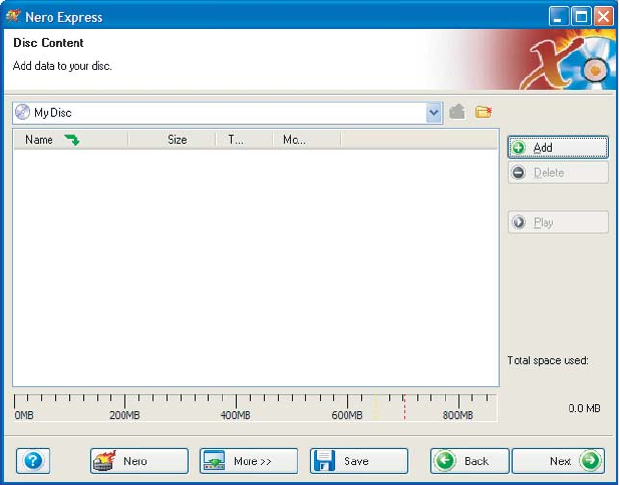Click the greyed-out Delete button
620x485 pixels.
pyautogui.click(x=558, y=173)
